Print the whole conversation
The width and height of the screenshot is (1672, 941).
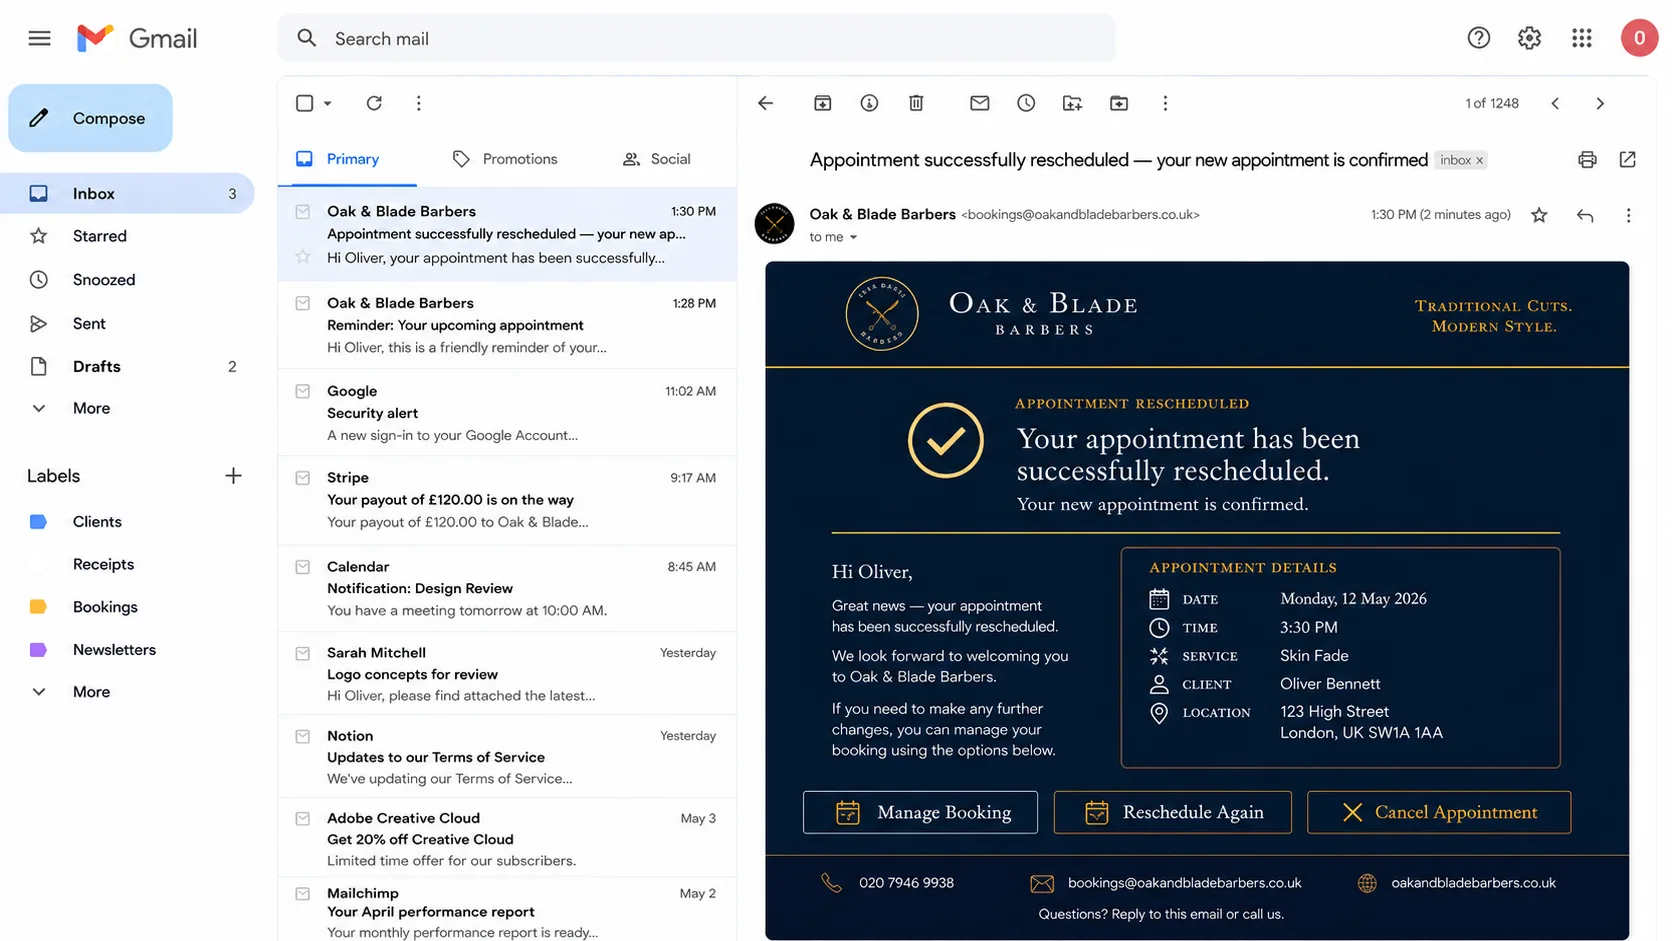tap(1587, 160)
